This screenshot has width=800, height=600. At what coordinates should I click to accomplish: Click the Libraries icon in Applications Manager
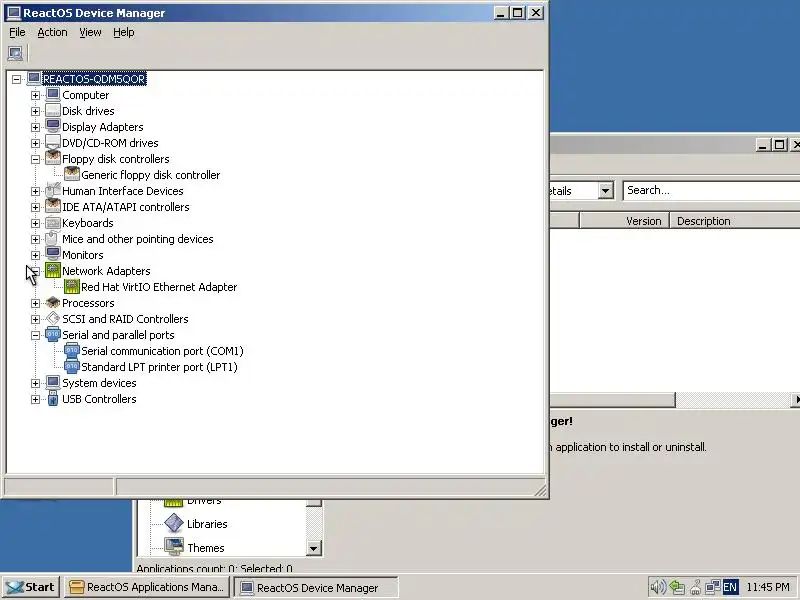coord(174,523)
